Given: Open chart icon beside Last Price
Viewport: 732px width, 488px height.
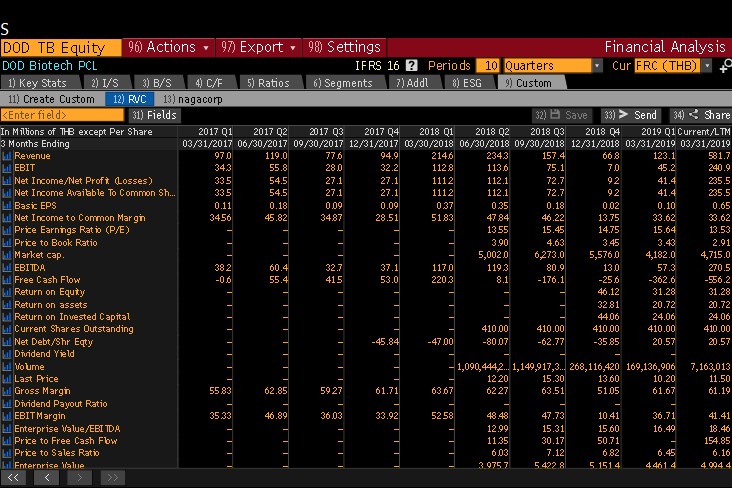Looking at the screenshot, I should point(7,379).
